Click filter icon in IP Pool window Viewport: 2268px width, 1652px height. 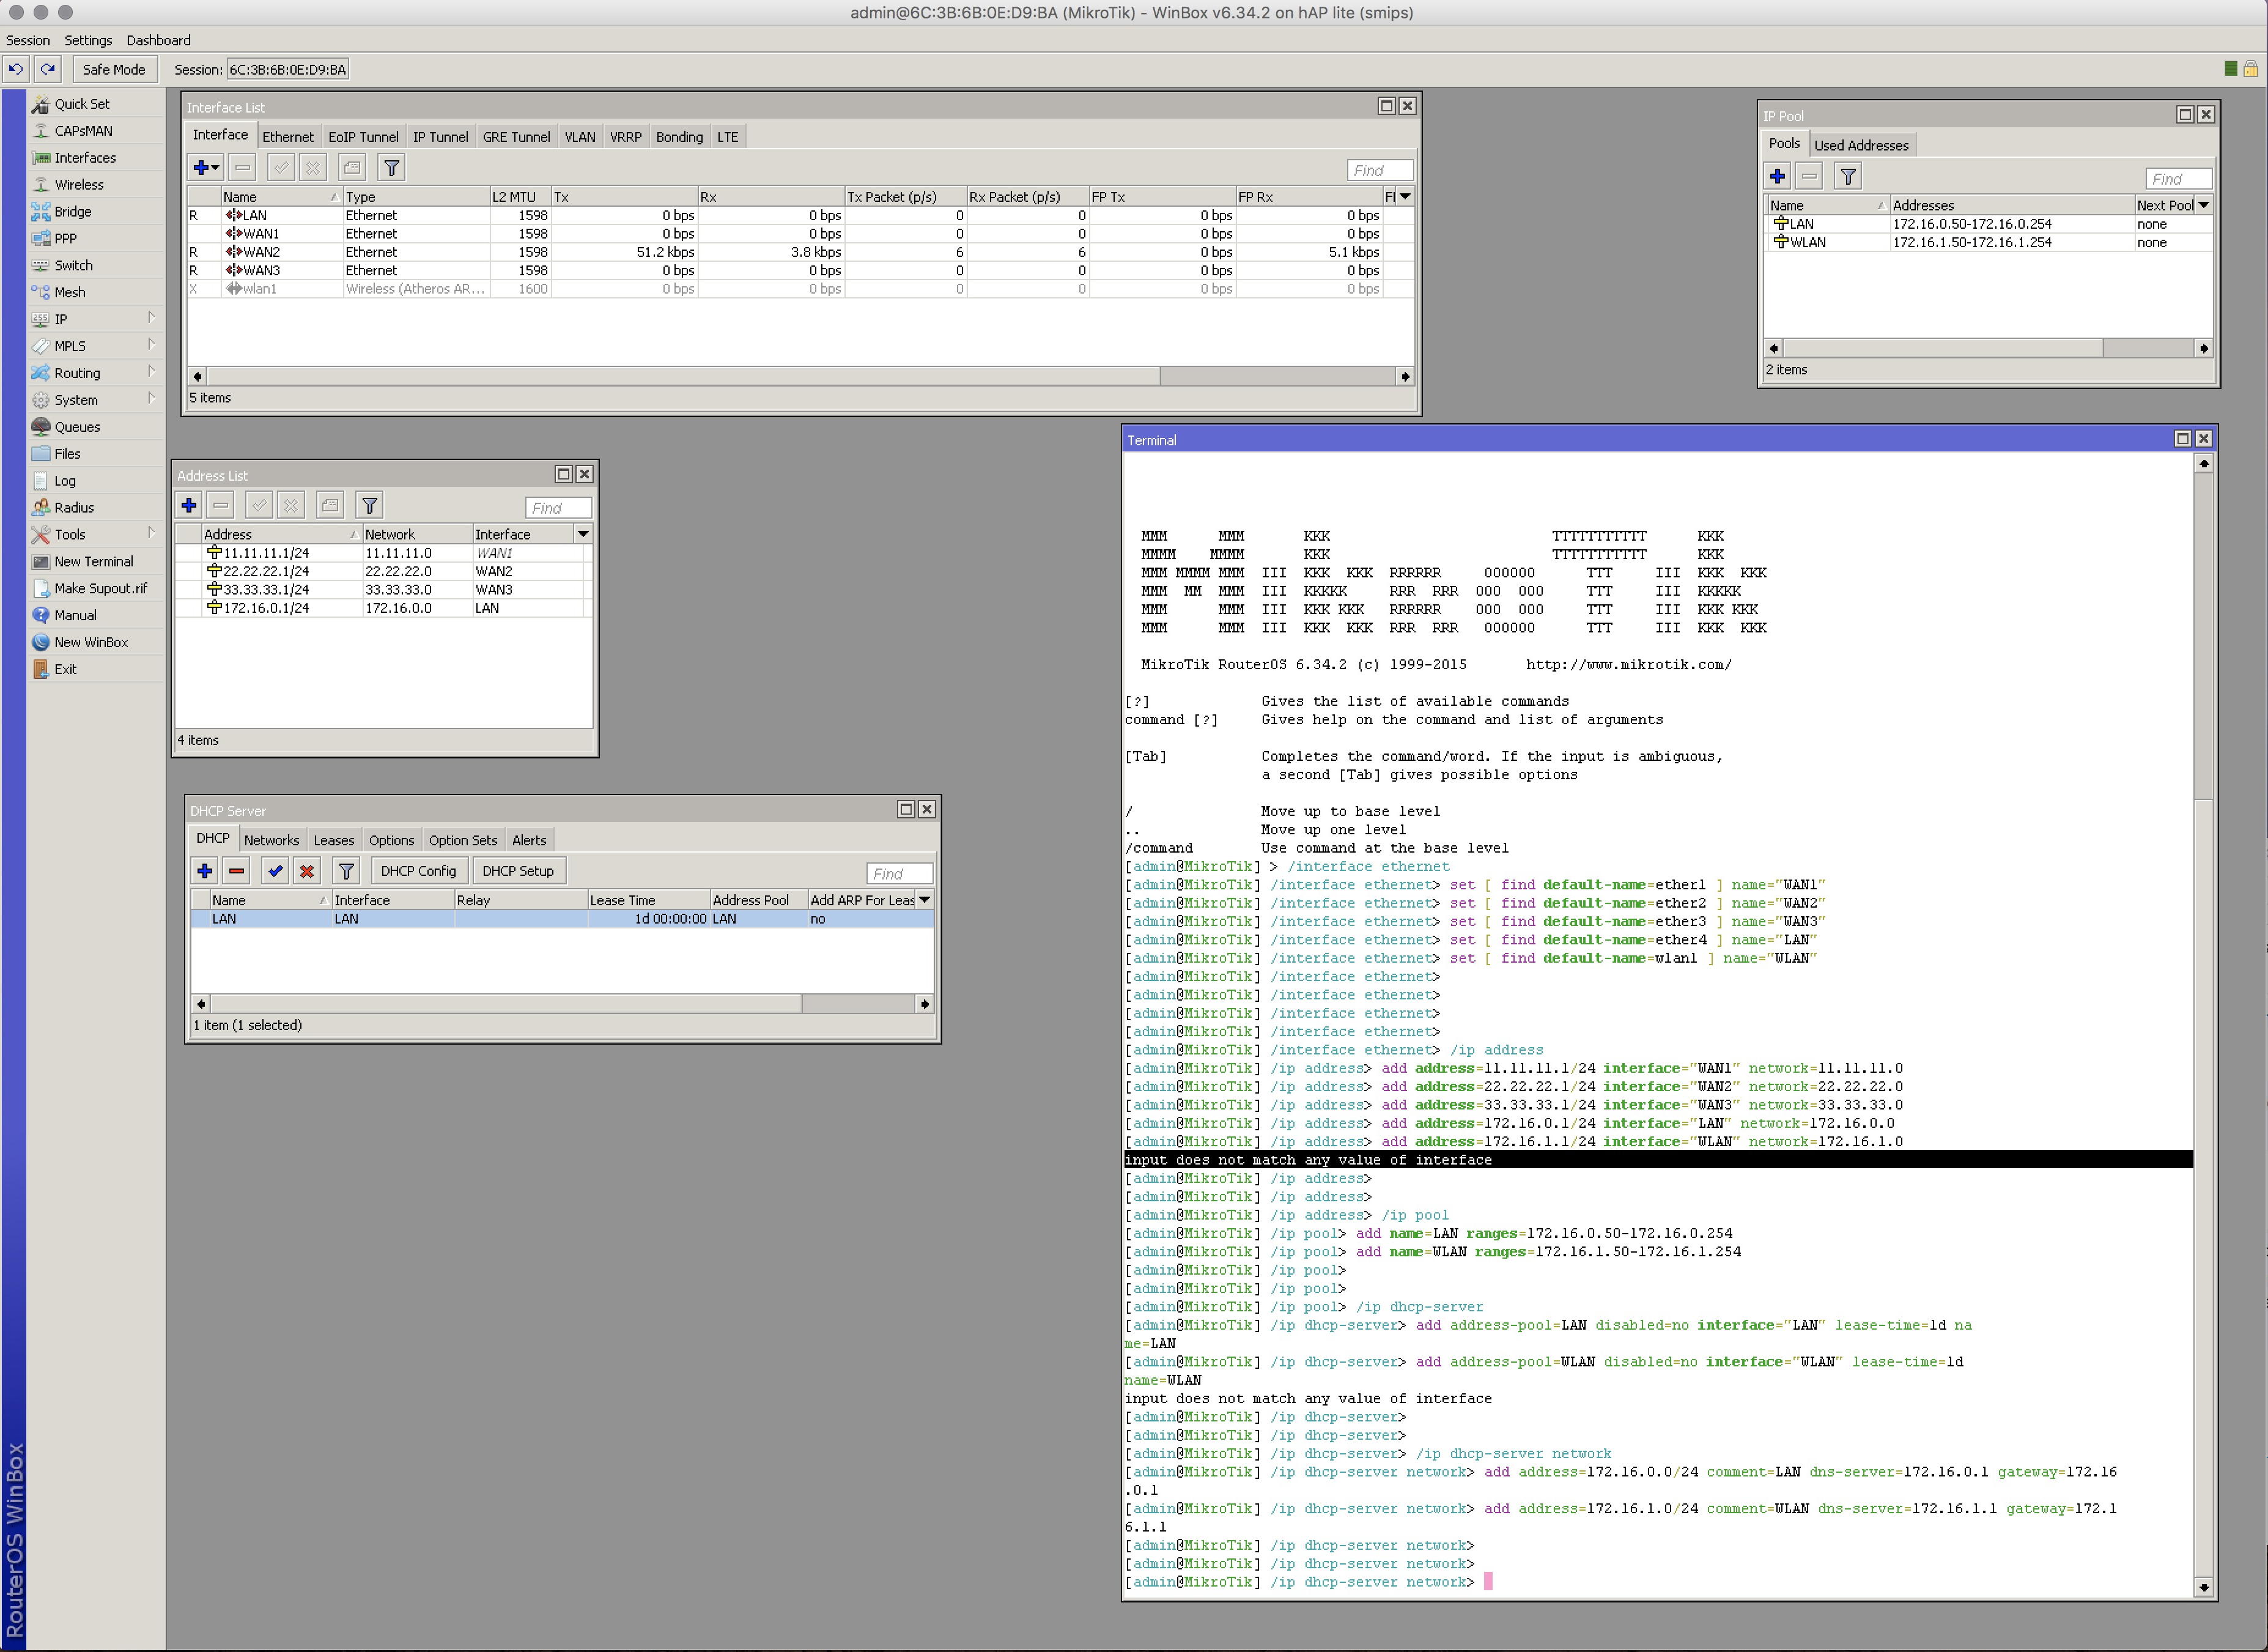coord(1848,177)
